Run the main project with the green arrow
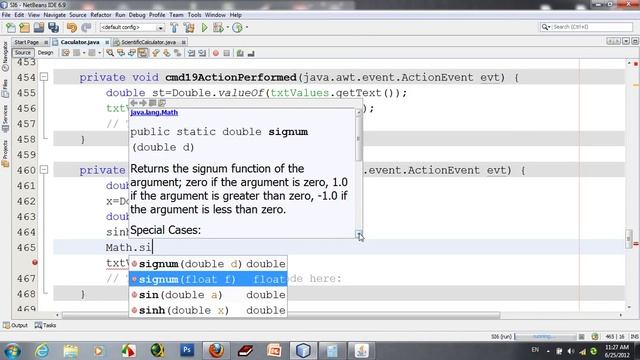 (x=204, y=27)
